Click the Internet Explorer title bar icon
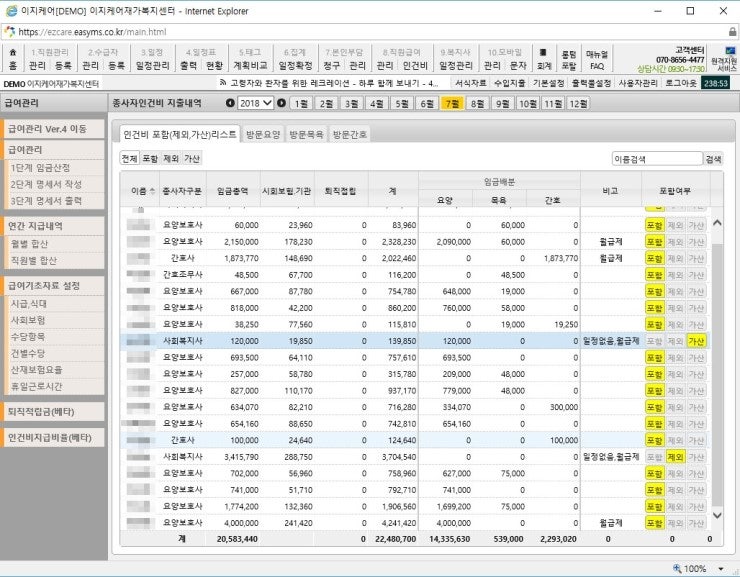 pyautogui.click(x=11, y=11)
